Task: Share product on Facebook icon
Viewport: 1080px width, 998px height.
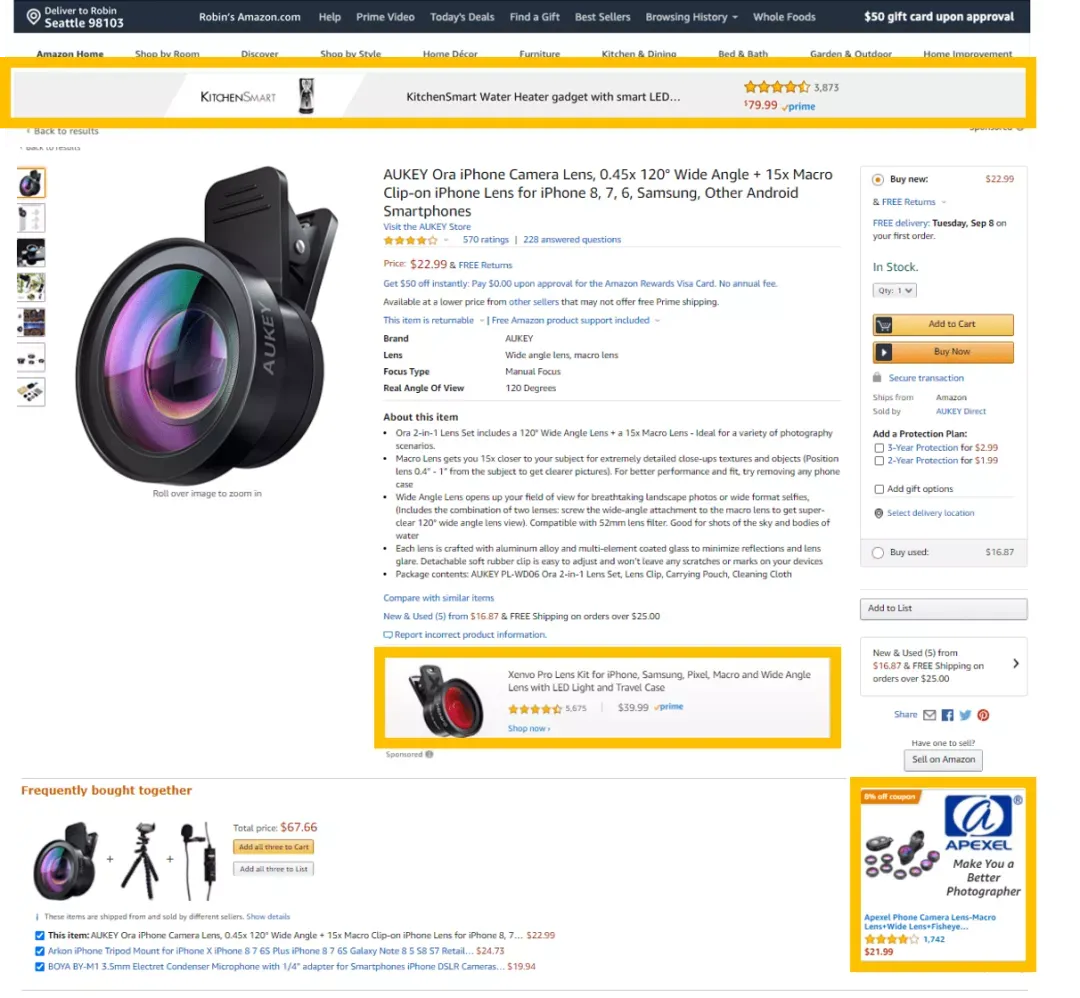Action: point(948,715)
